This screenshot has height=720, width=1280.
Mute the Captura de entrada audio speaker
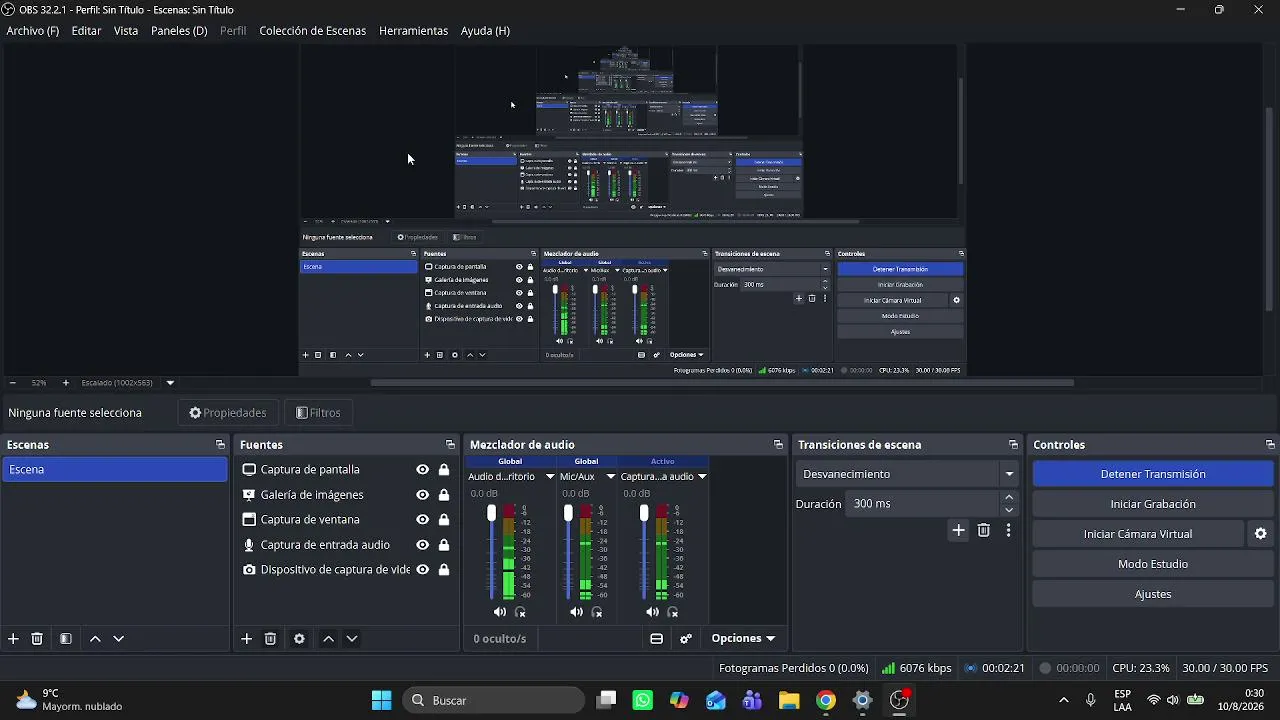pos(652,612)
